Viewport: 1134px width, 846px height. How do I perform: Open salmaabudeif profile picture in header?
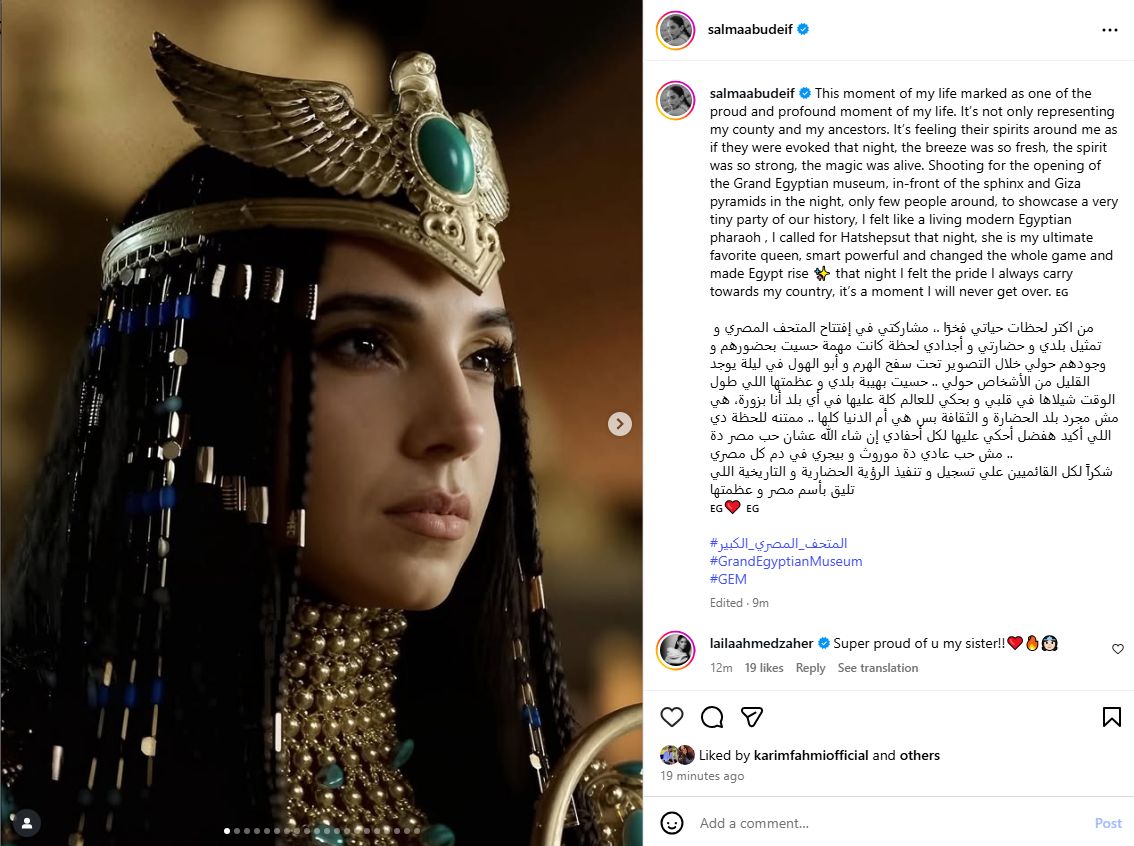click(x=675, y=30)
